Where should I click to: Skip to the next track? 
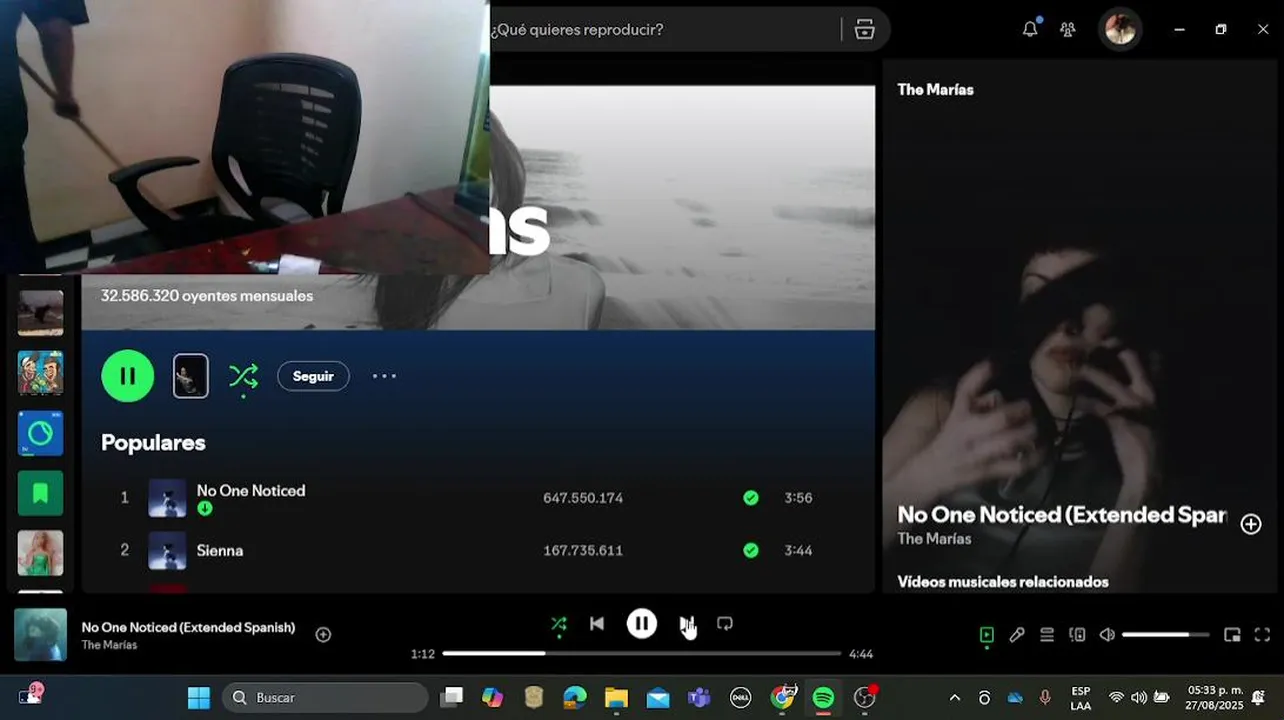pyautogui.click(x=686, y=624)
